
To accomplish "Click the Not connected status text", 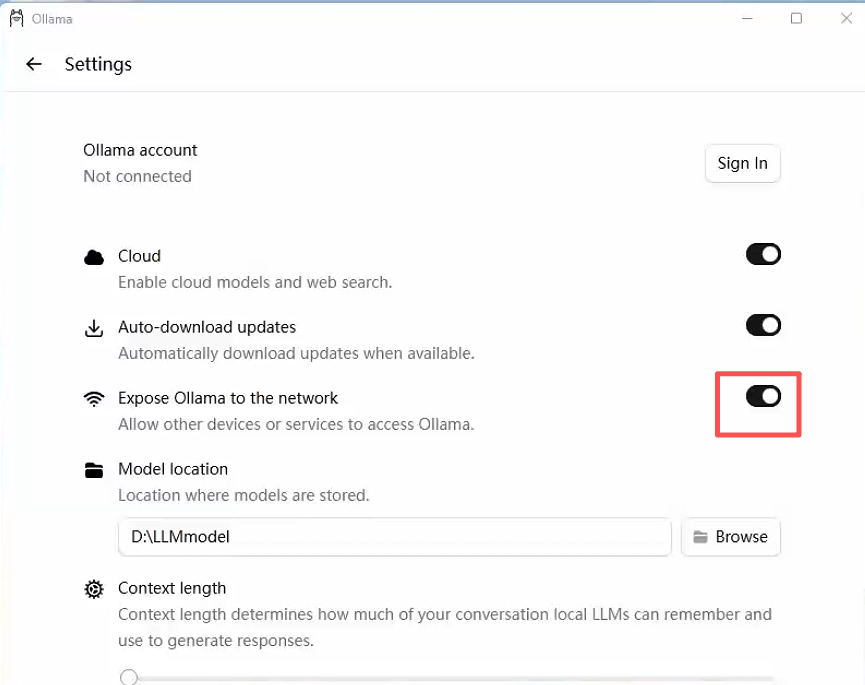I will point(137,176).
